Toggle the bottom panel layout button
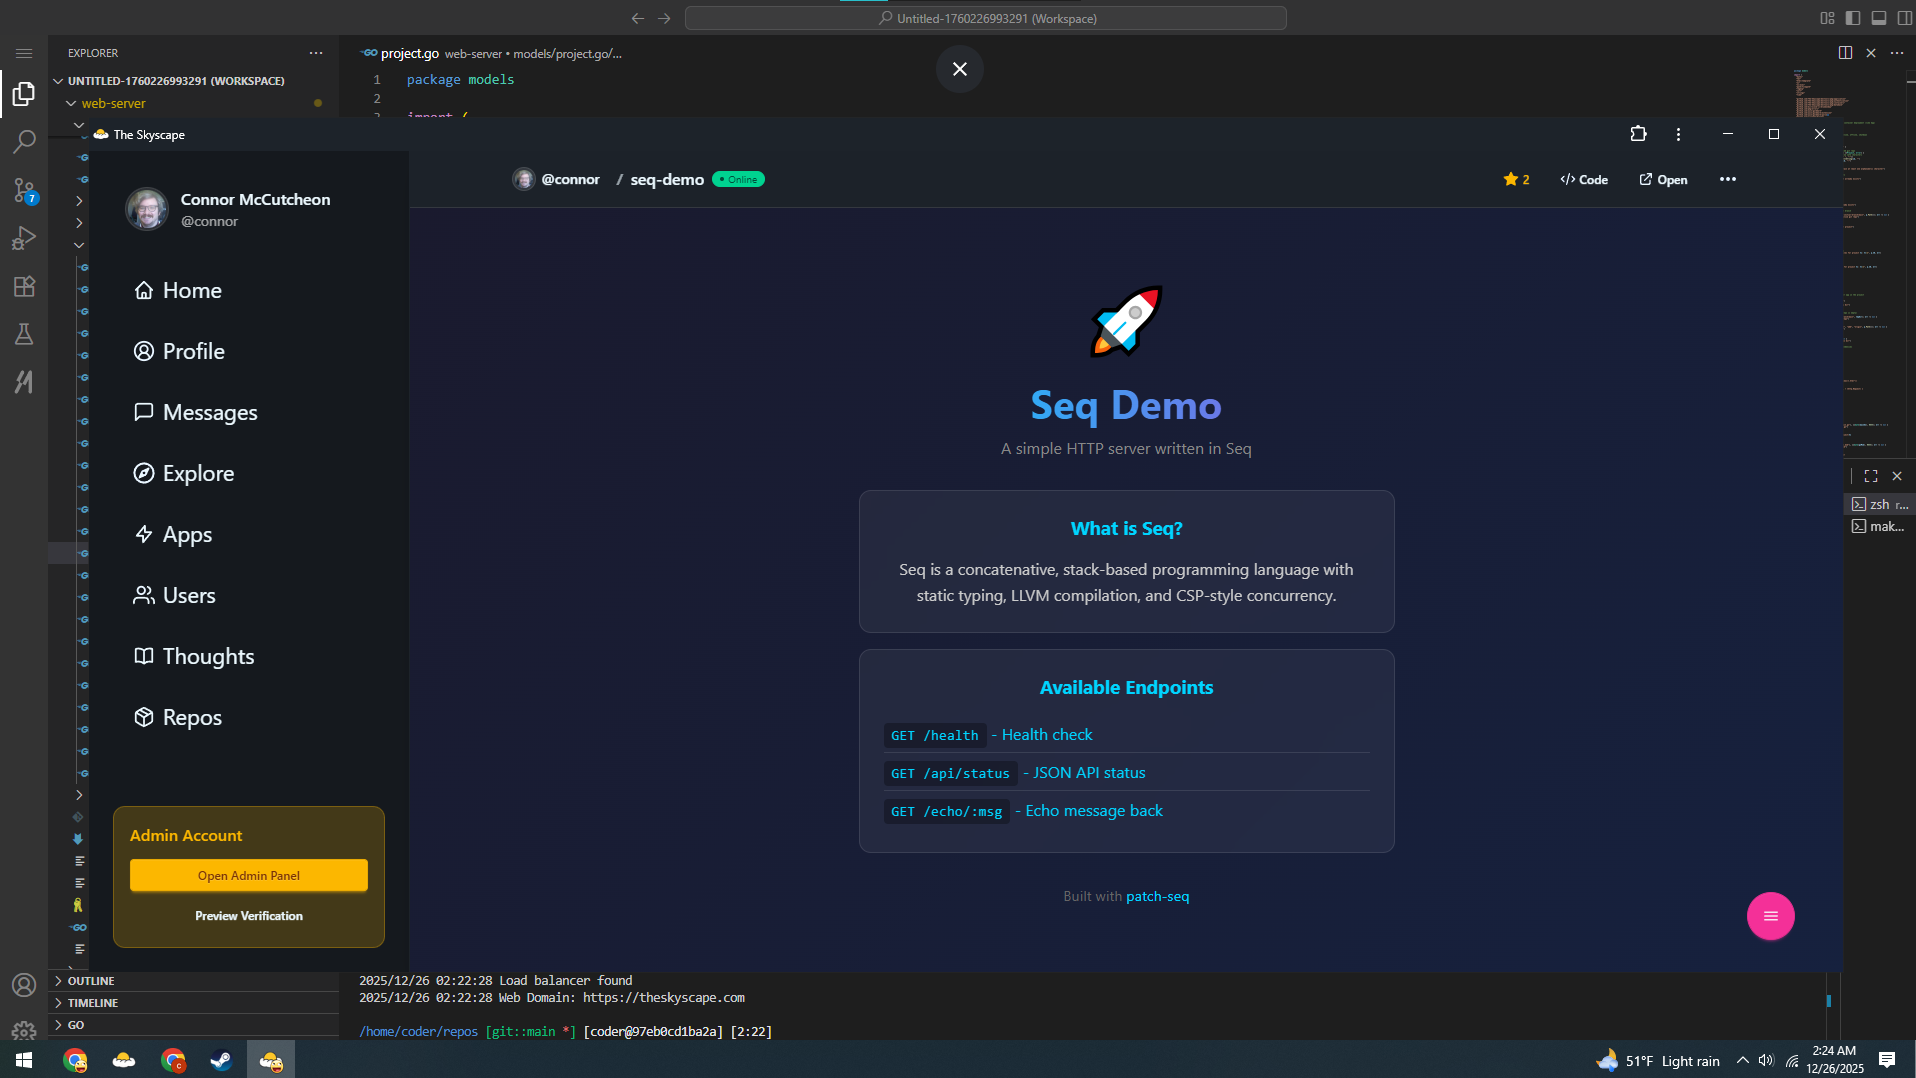 tap(1879, 18)
